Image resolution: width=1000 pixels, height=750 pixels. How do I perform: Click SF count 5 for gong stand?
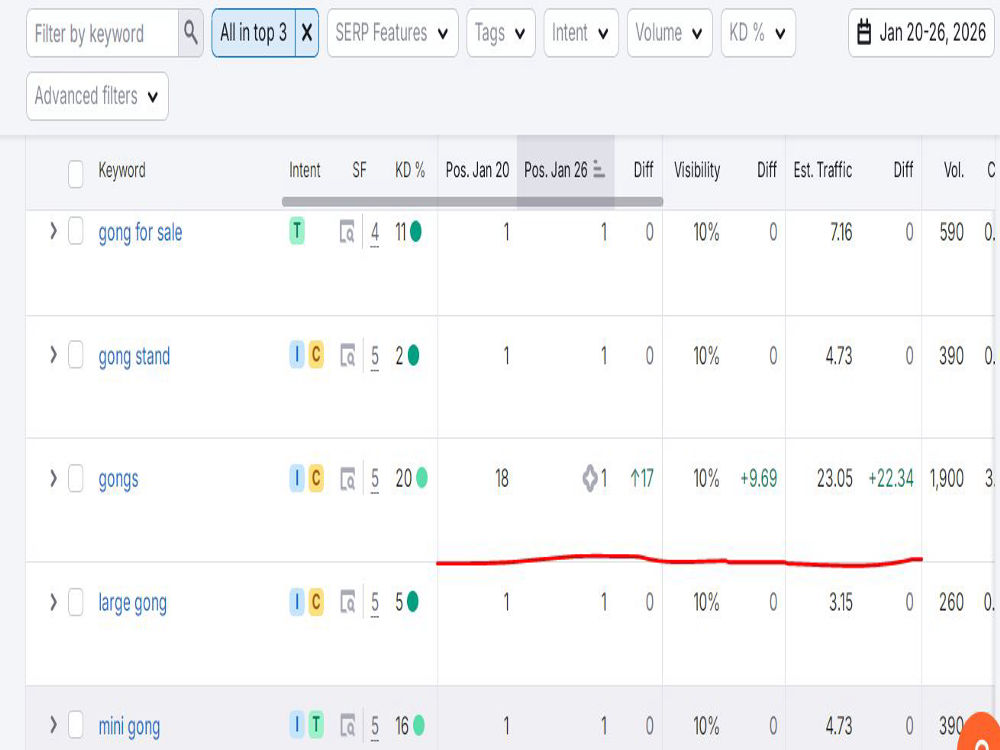tap(375, 356)
